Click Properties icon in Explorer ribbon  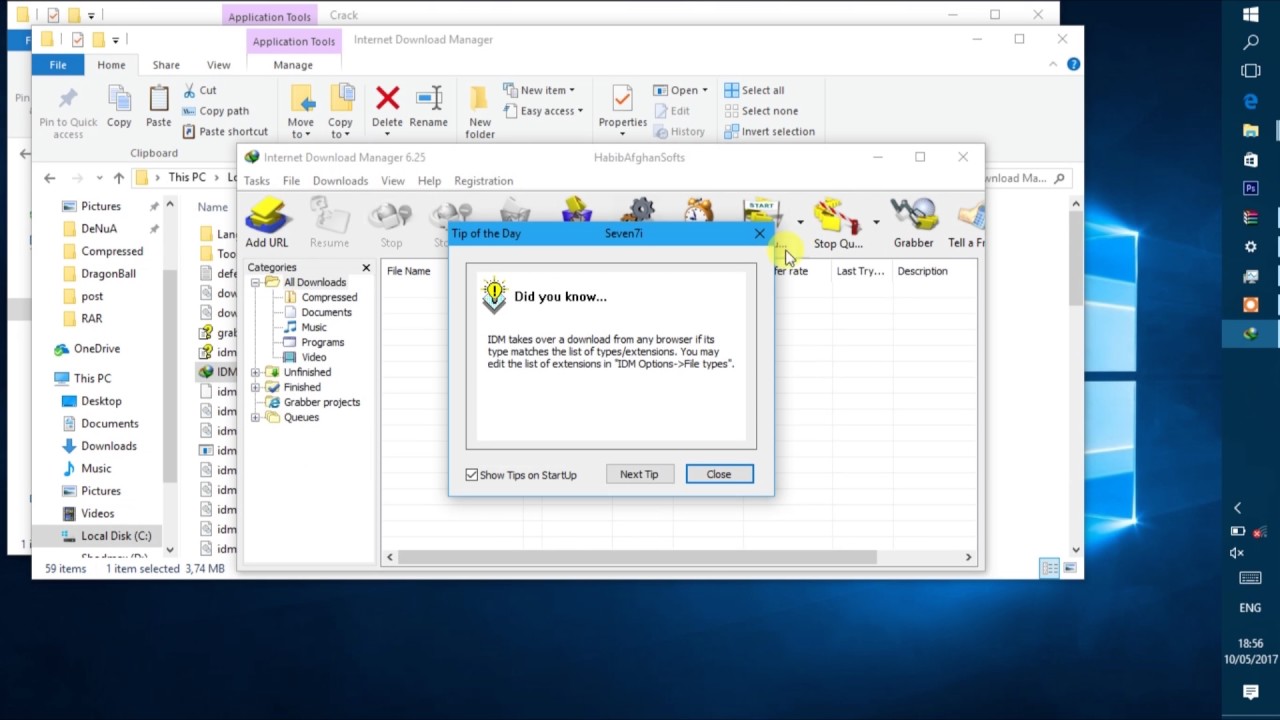(622, 110)
